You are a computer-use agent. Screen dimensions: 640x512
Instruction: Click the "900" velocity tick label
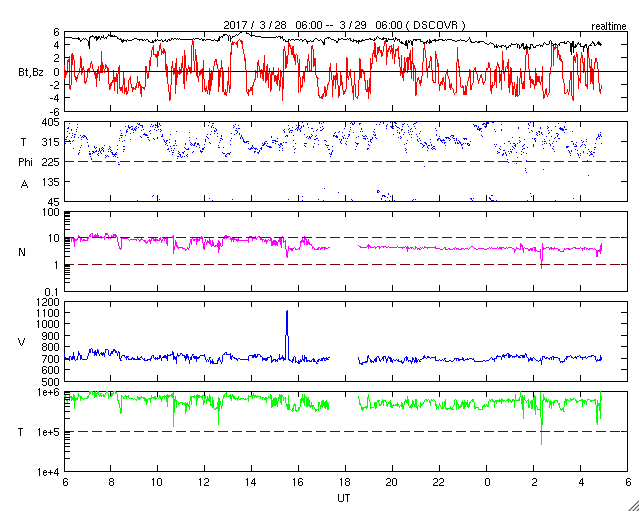pyautogui.click(x=52, y=336)
